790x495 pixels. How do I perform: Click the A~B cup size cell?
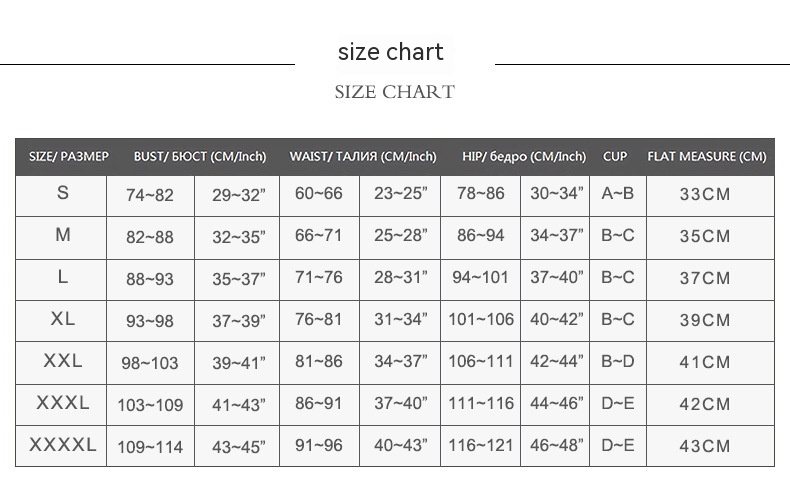coord(617,193)
